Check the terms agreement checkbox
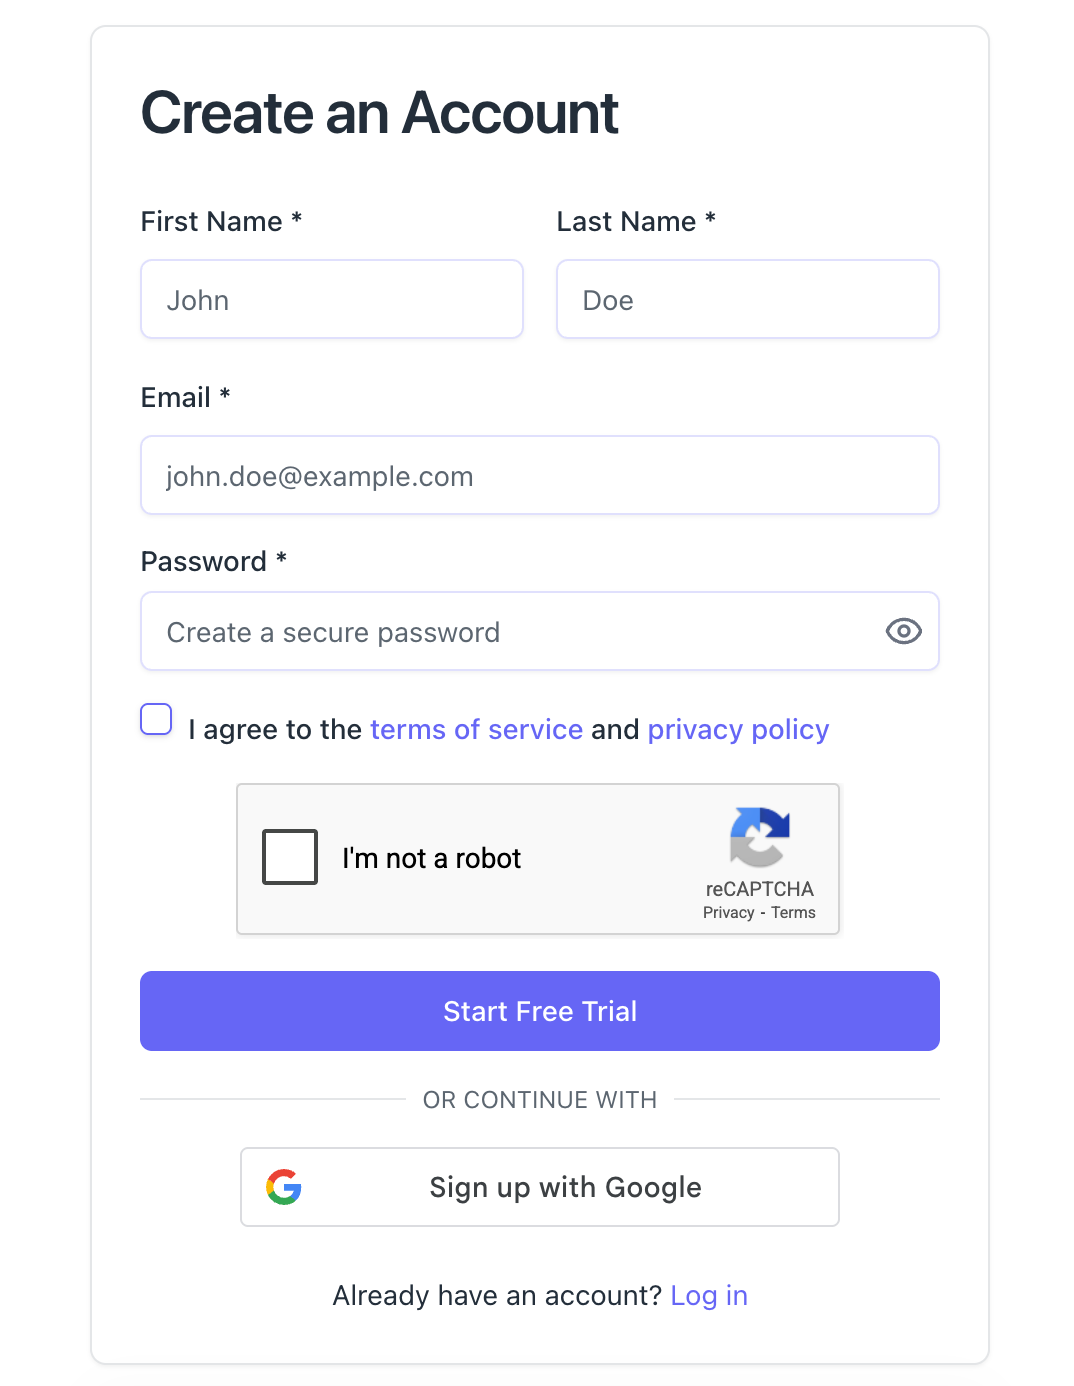The image size is (1074, 1386). point(156,719)
